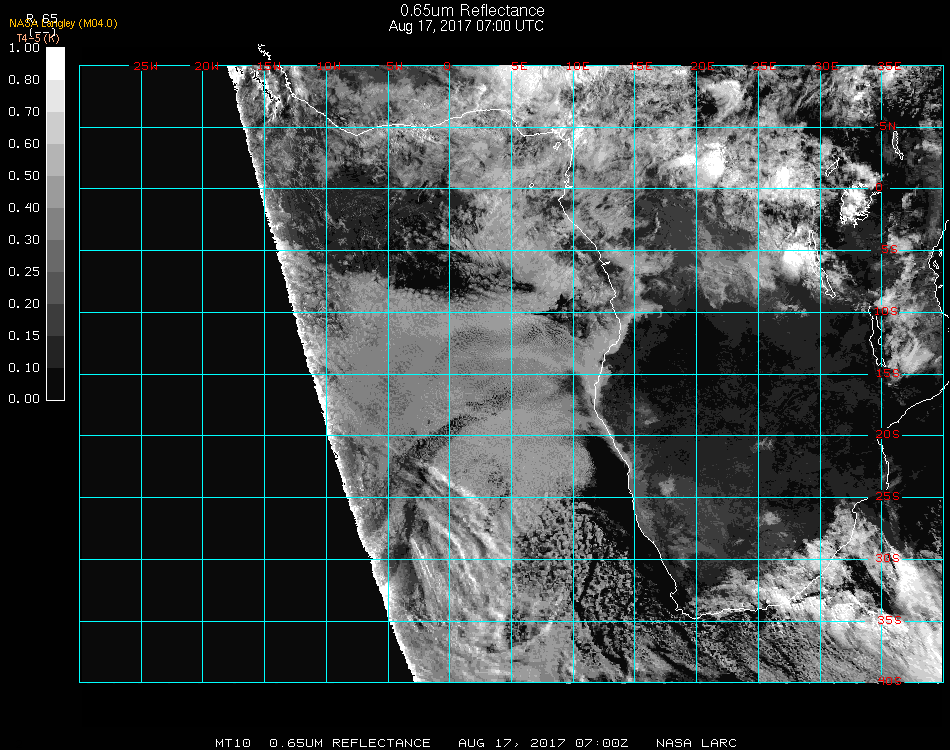Click the 40S latitude label

click(889, 682)
